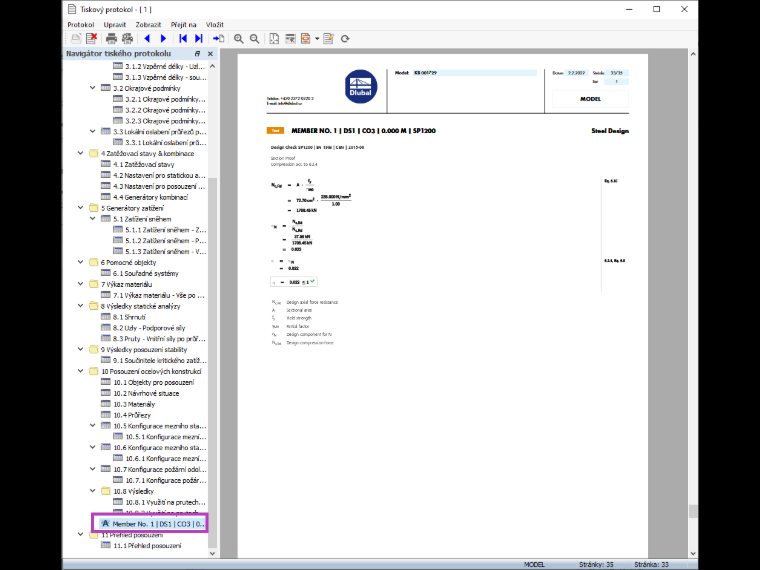
Task: Open the Upravit menu
Action: click(115, 25)
